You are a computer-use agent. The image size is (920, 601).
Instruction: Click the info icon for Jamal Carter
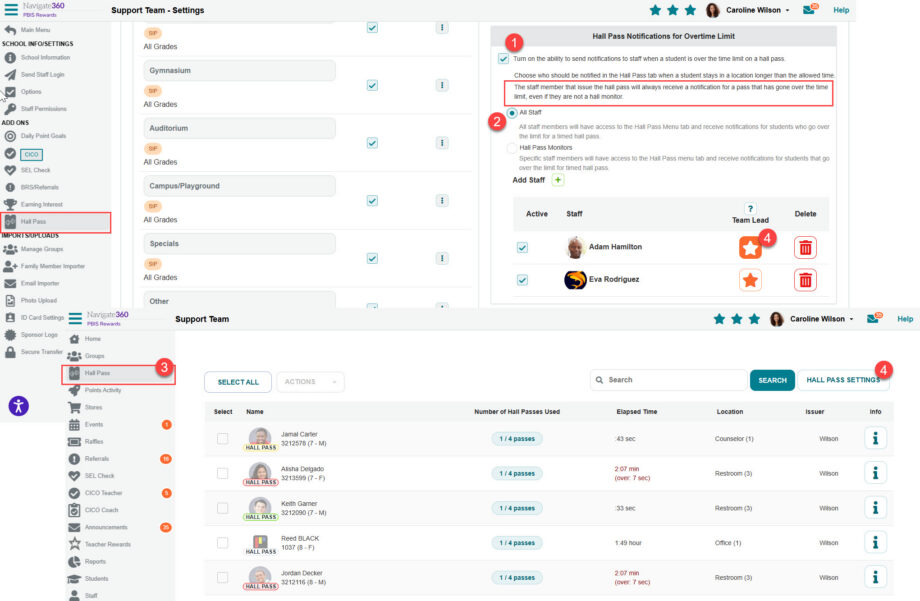tap(875, 438)
